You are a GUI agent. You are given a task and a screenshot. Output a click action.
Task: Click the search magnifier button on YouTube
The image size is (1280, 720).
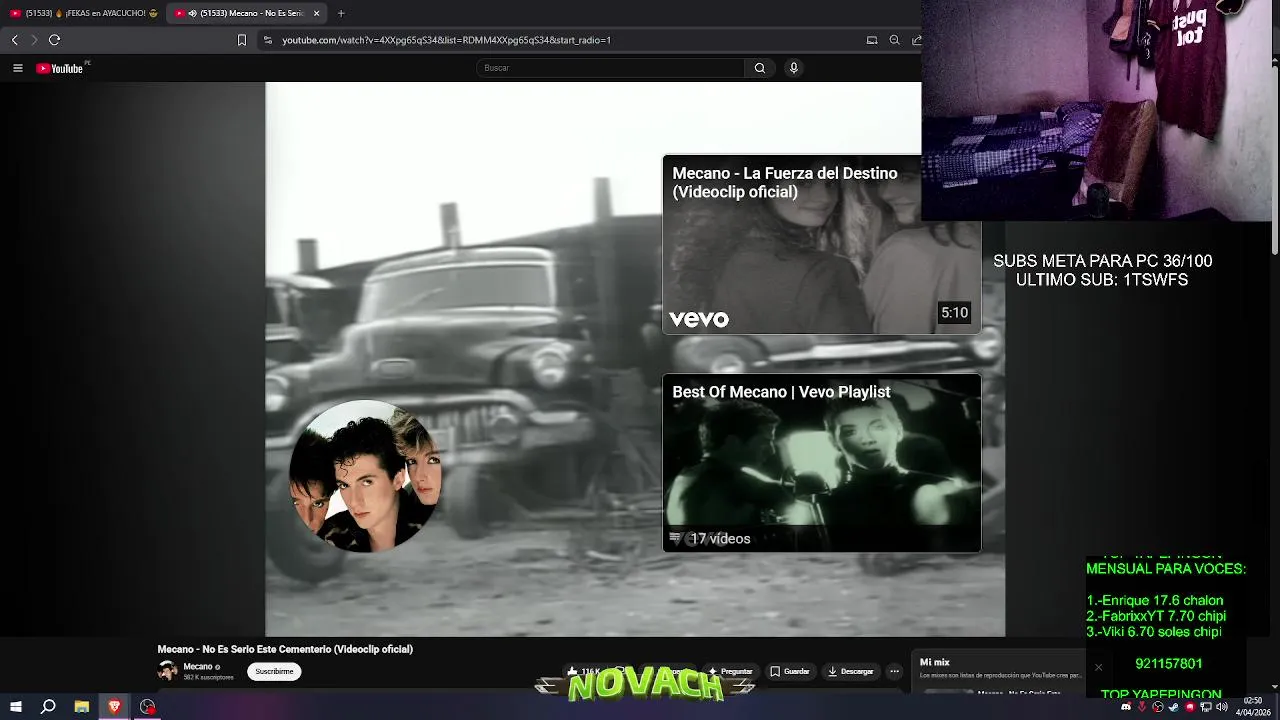click(x=760, y=68)
